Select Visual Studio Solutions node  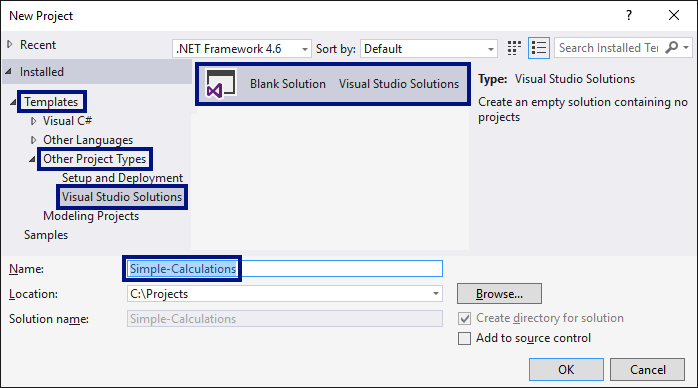pos(122,197)
